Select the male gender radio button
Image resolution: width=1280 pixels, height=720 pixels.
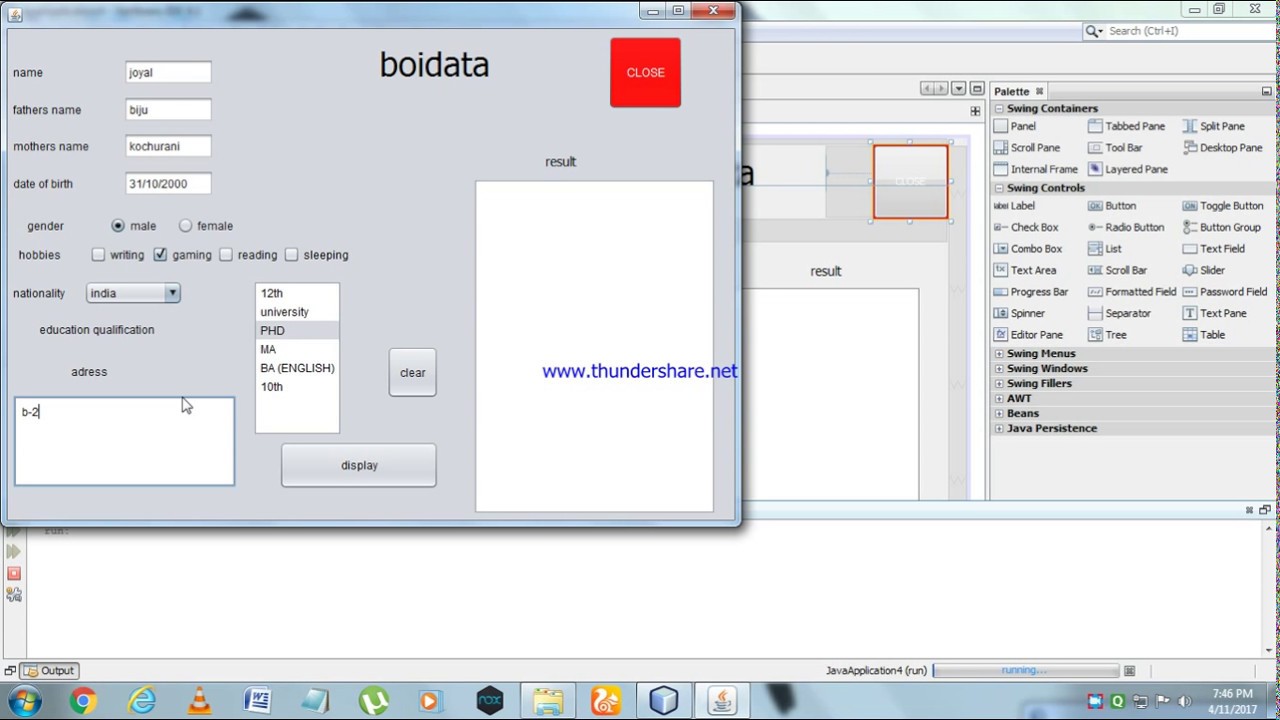119,226
